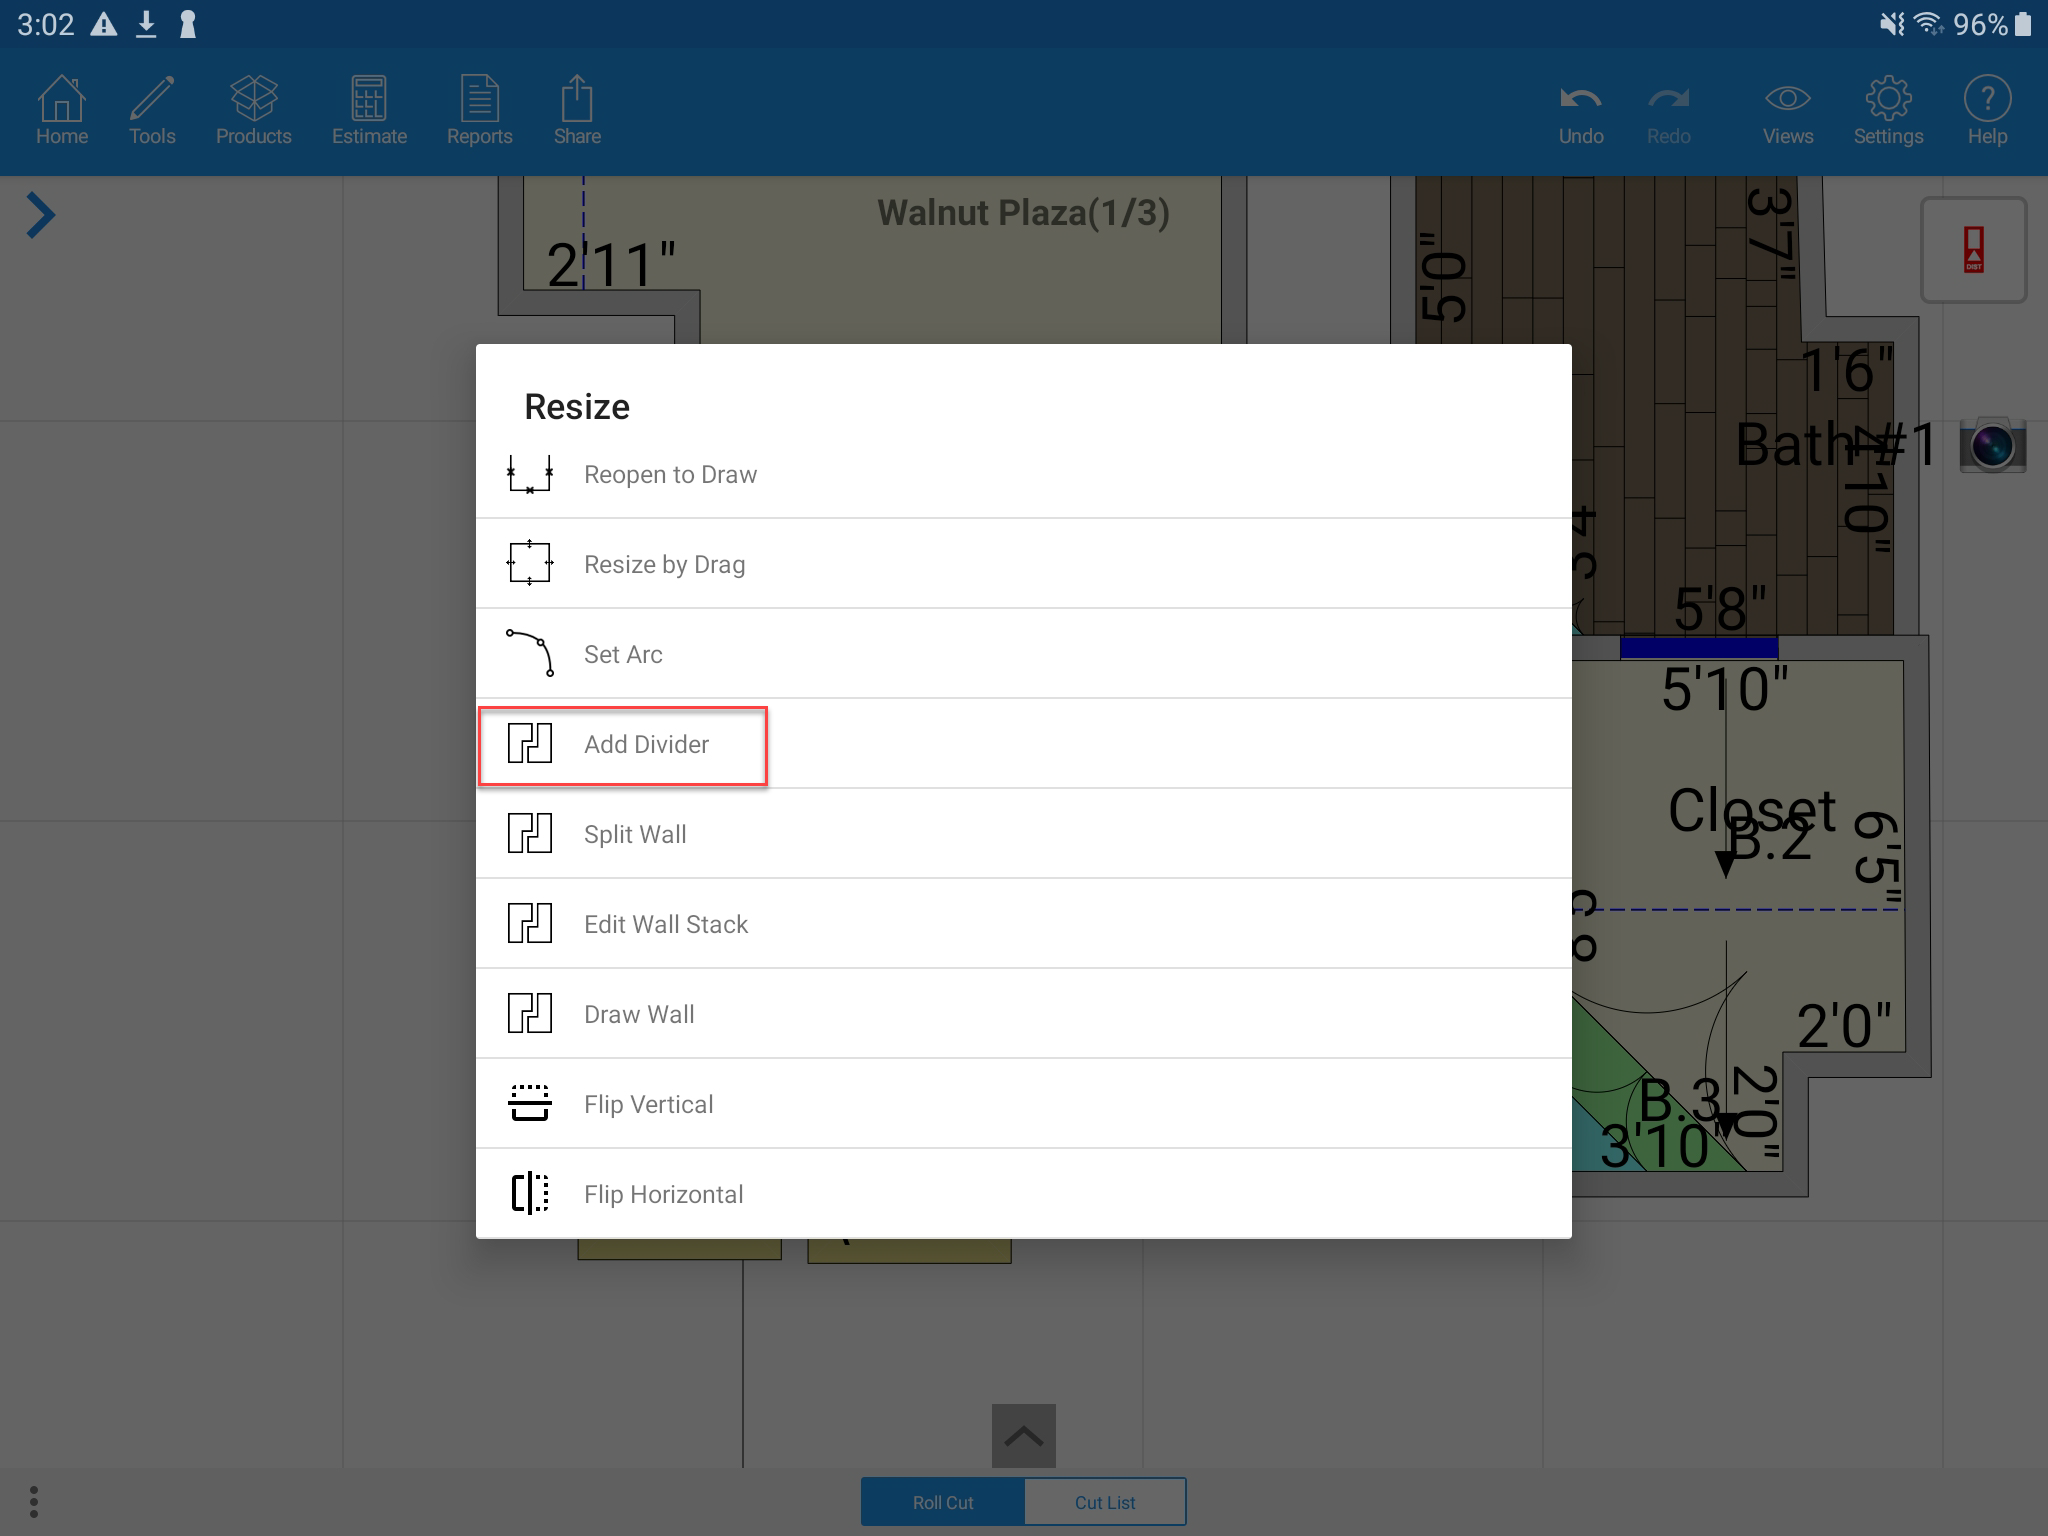Select Flip Horizontal option
The image size is (2048, 1536).
663,1195
